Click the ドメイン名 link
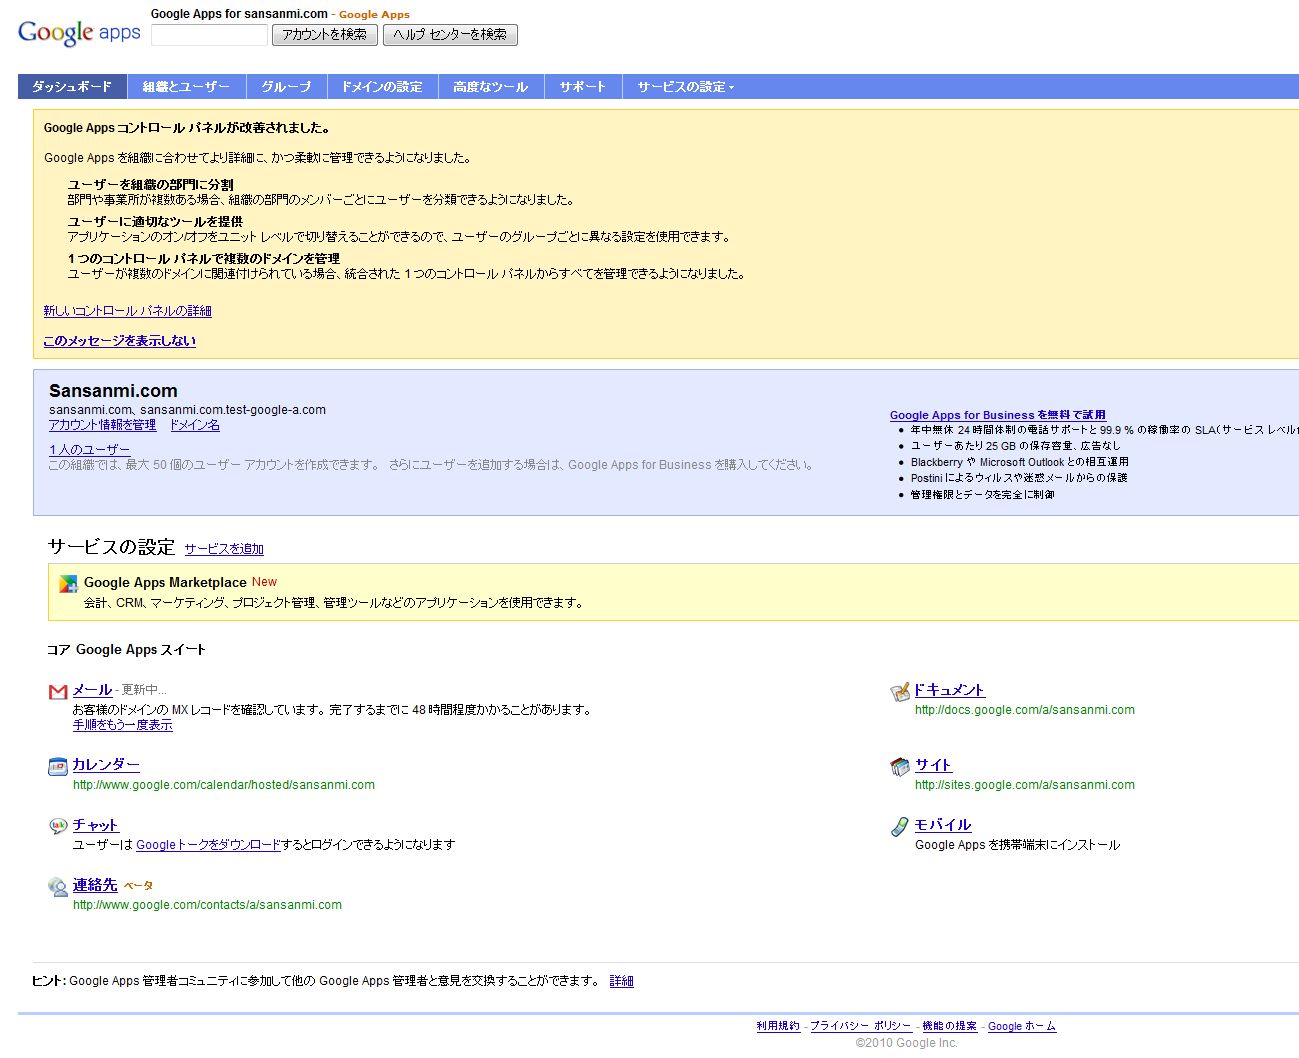This screenshot has height=1058, width=1299. pos(194,425)
